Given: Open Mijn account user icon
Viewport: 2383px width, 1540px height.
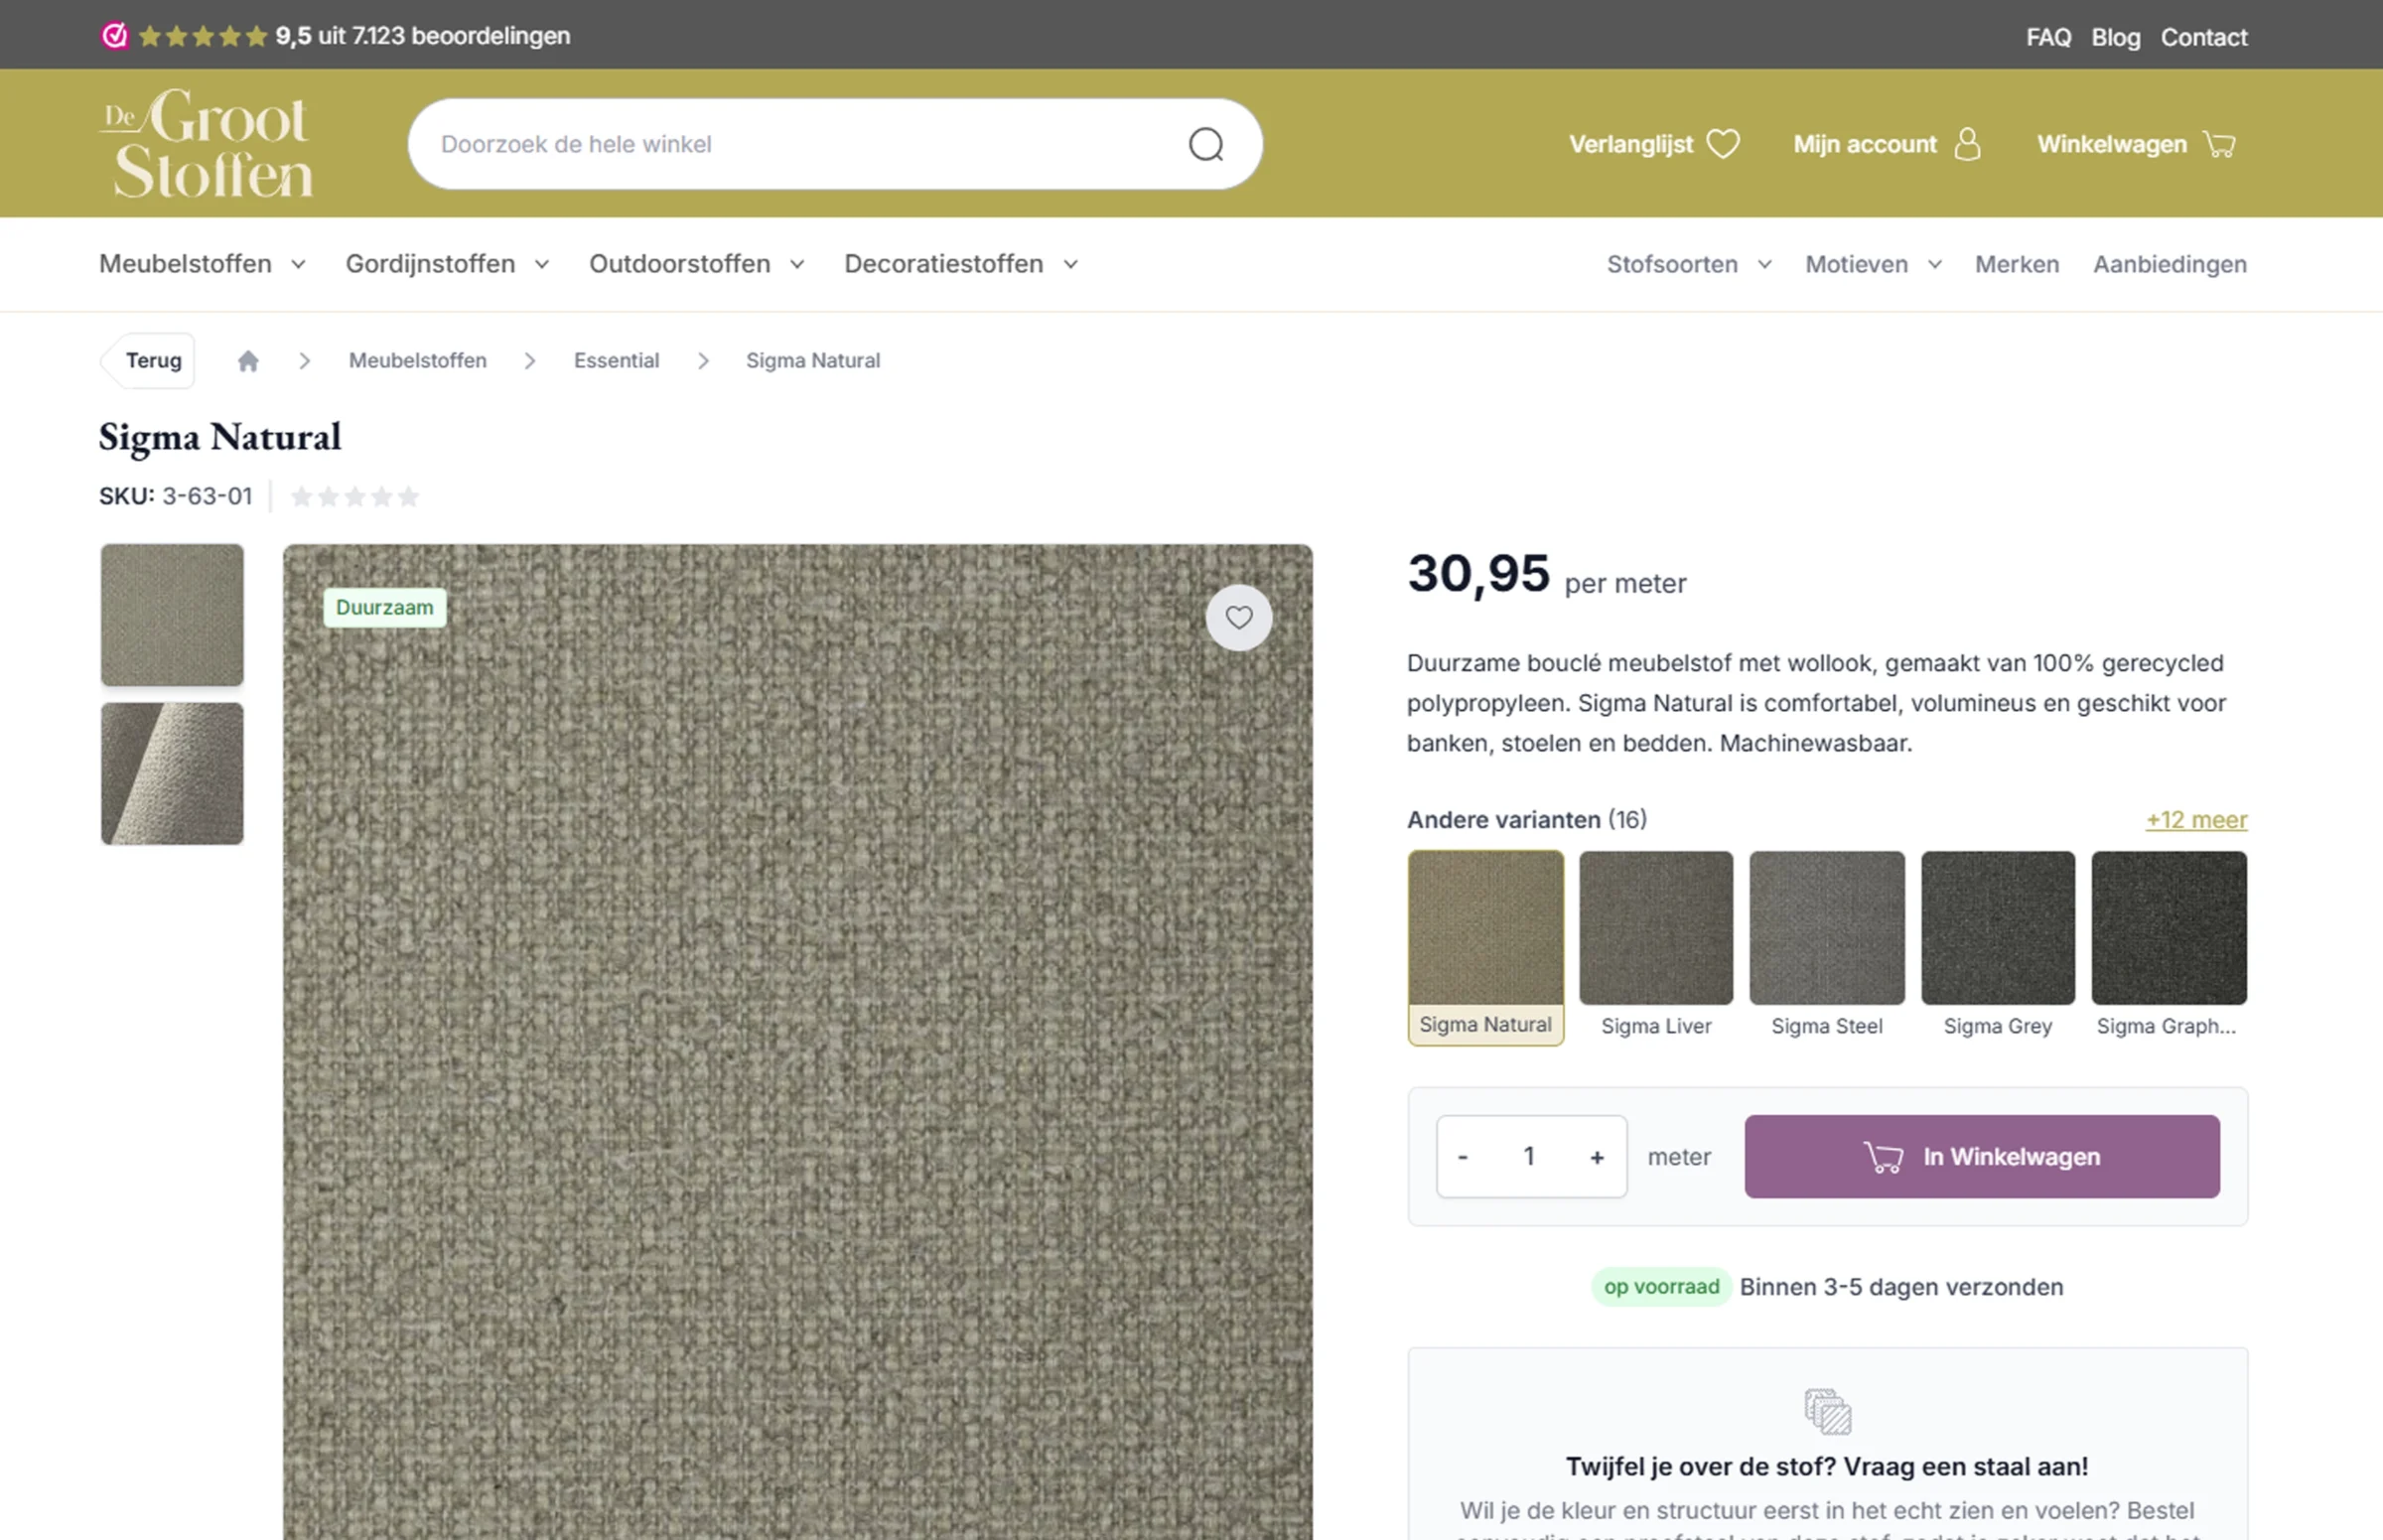Looking at the screenshot, I should (1966, 144).
